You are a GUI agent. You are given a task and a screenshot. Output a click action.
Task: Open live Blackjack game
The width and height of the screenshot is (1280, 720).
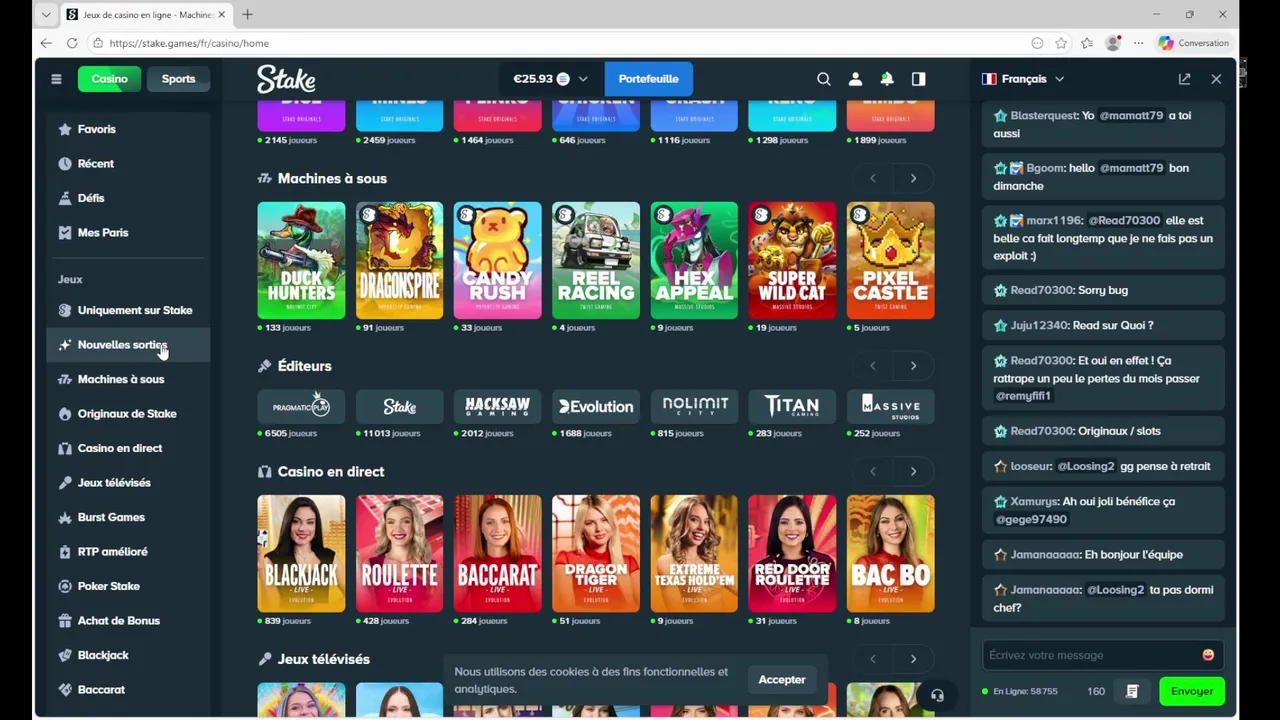pos(301,554)
